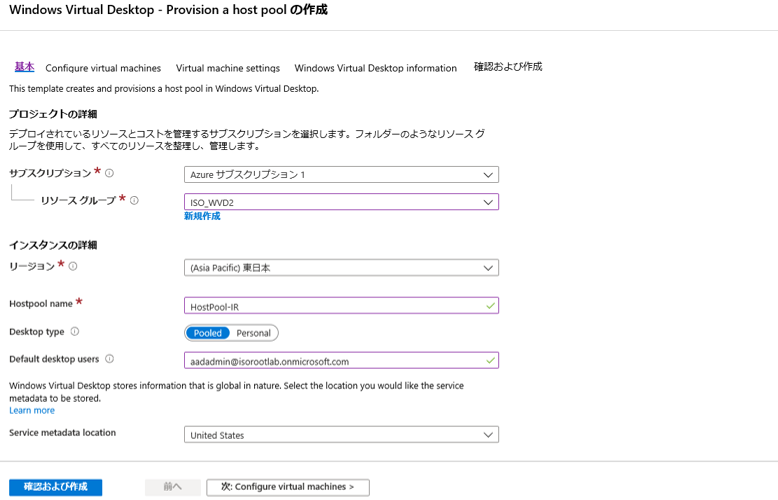Open the United States metadata location dropdown
The height and width of the screenshot is (500, 778).
point(341,435)
